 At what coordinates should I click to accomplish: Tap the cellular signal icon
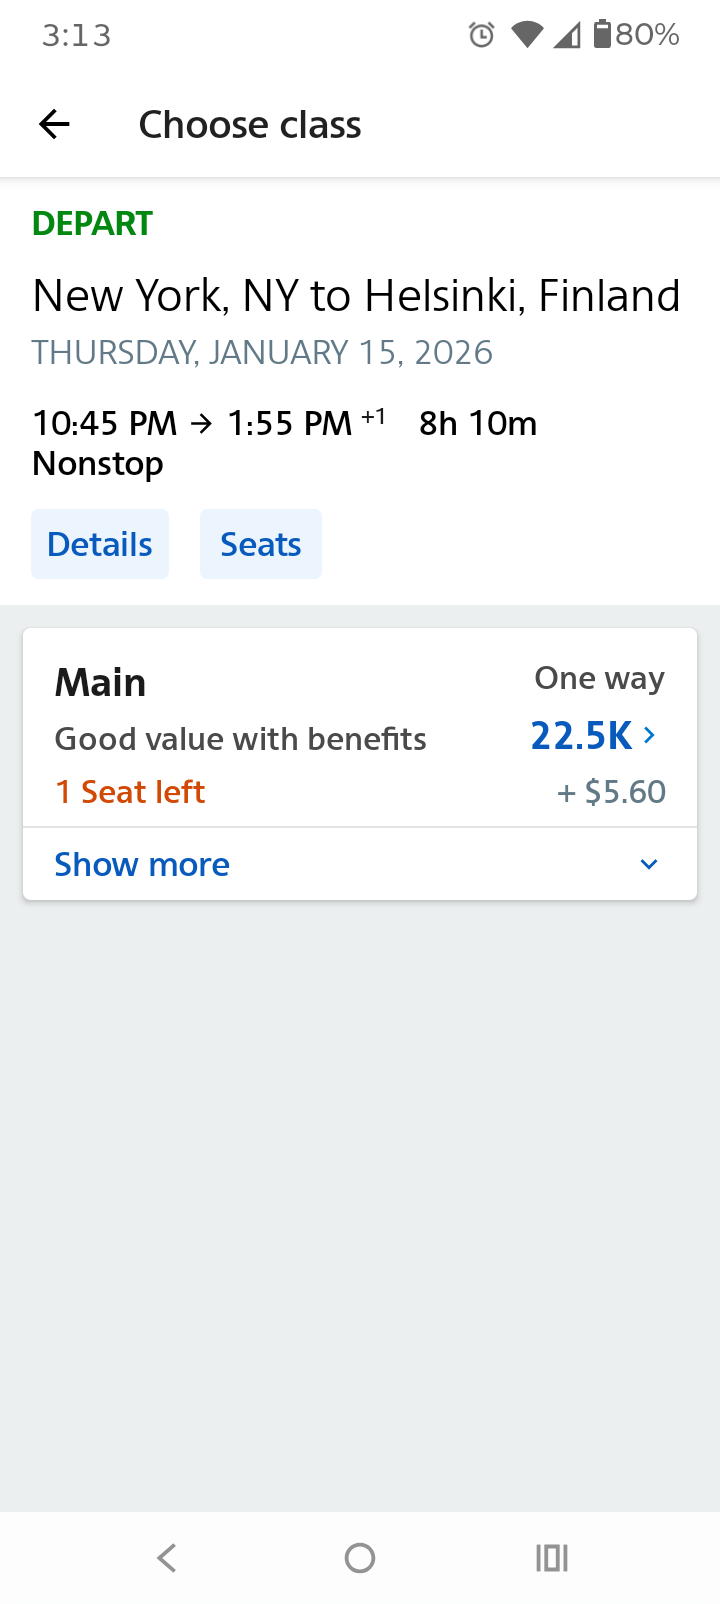tap(570, 34)
